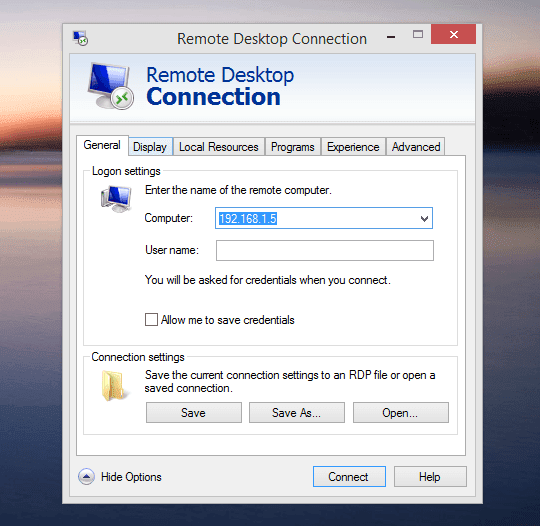
Task: Click the large Remote Desktop monitor logo
Action: point(110,86)
